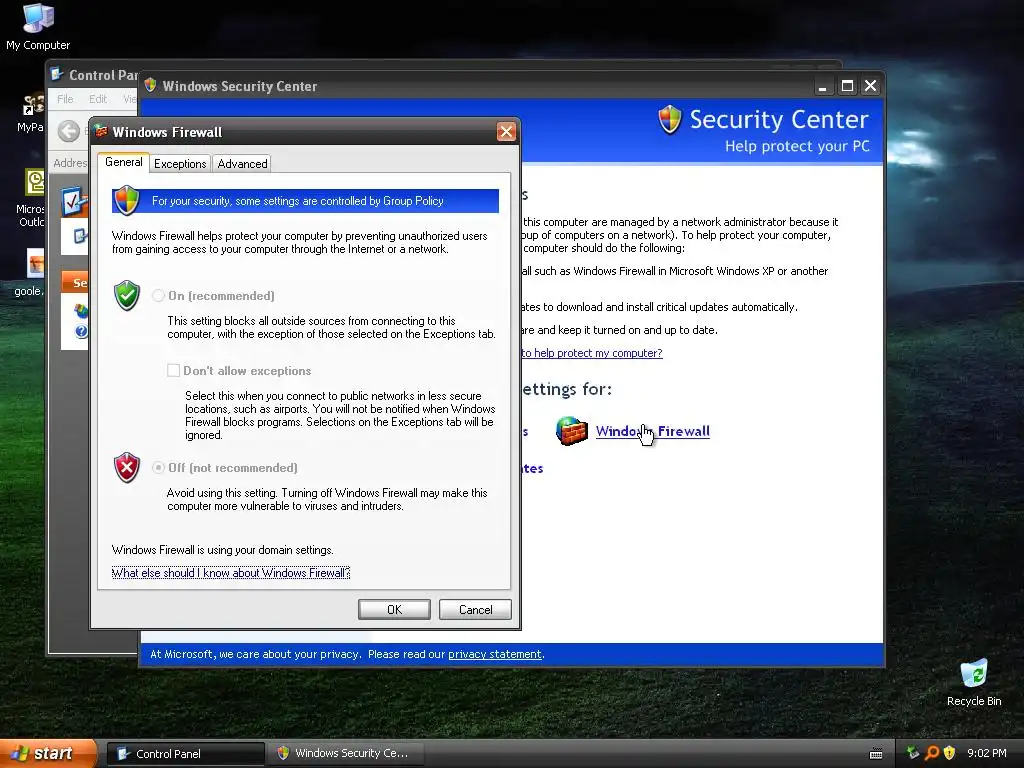Viewport: 1024px width, 768px height.
Task: Open the Start menu
Action: (x=49, y=754)
